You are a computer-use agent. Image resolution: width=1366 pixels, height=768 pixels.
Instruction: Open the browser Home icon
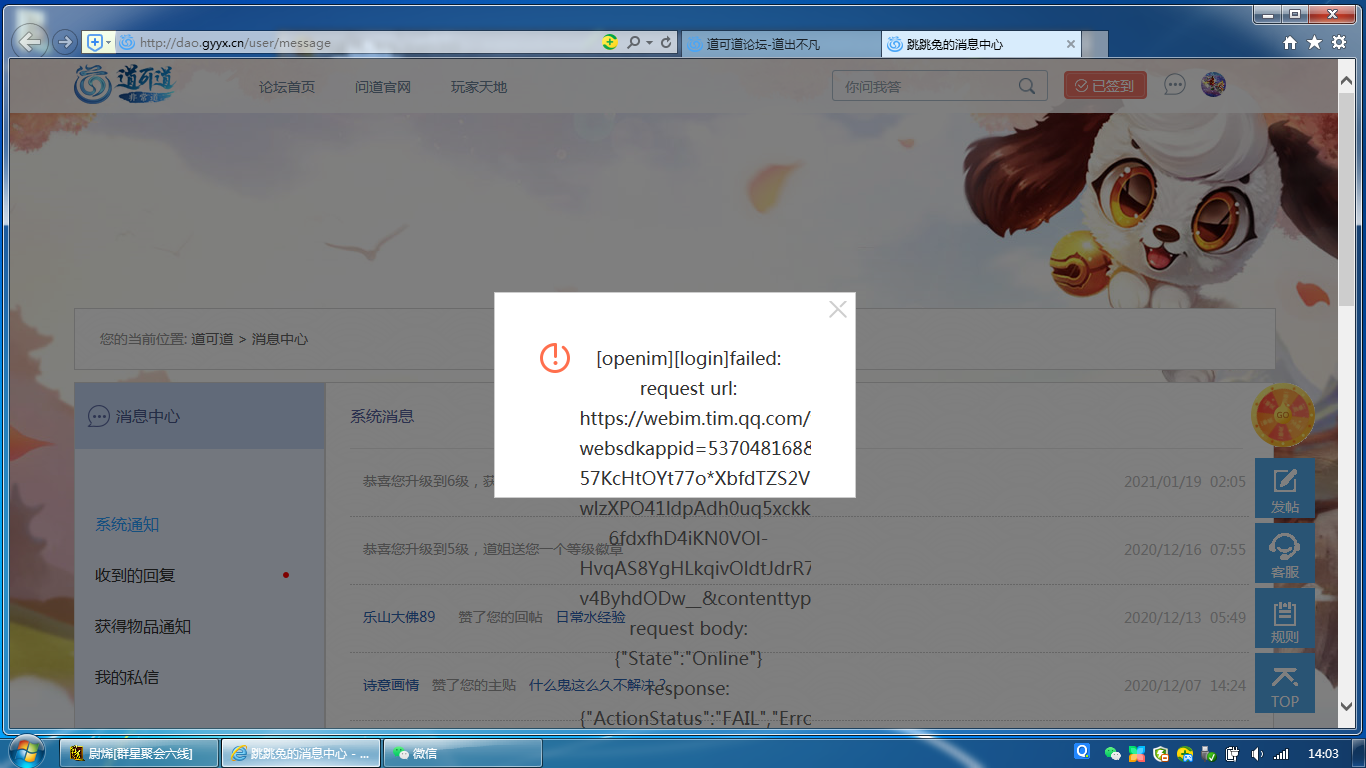tap(1290, 43)
